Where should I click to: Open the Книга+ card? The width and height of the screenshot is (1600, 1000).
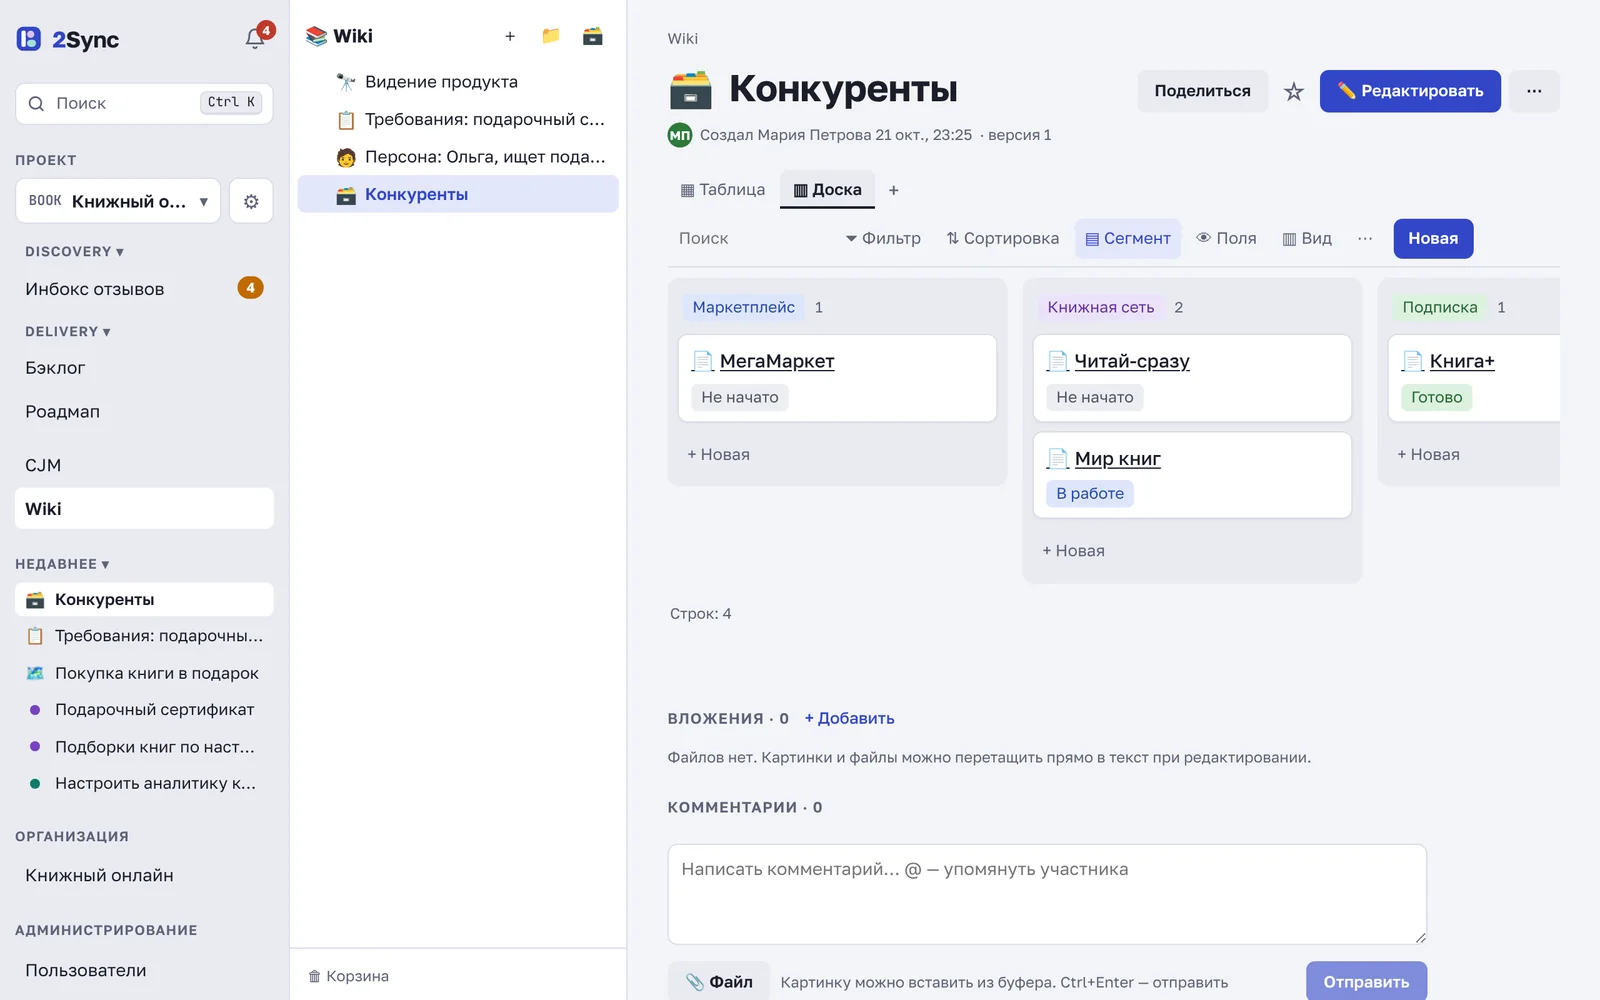point(1462,361)
